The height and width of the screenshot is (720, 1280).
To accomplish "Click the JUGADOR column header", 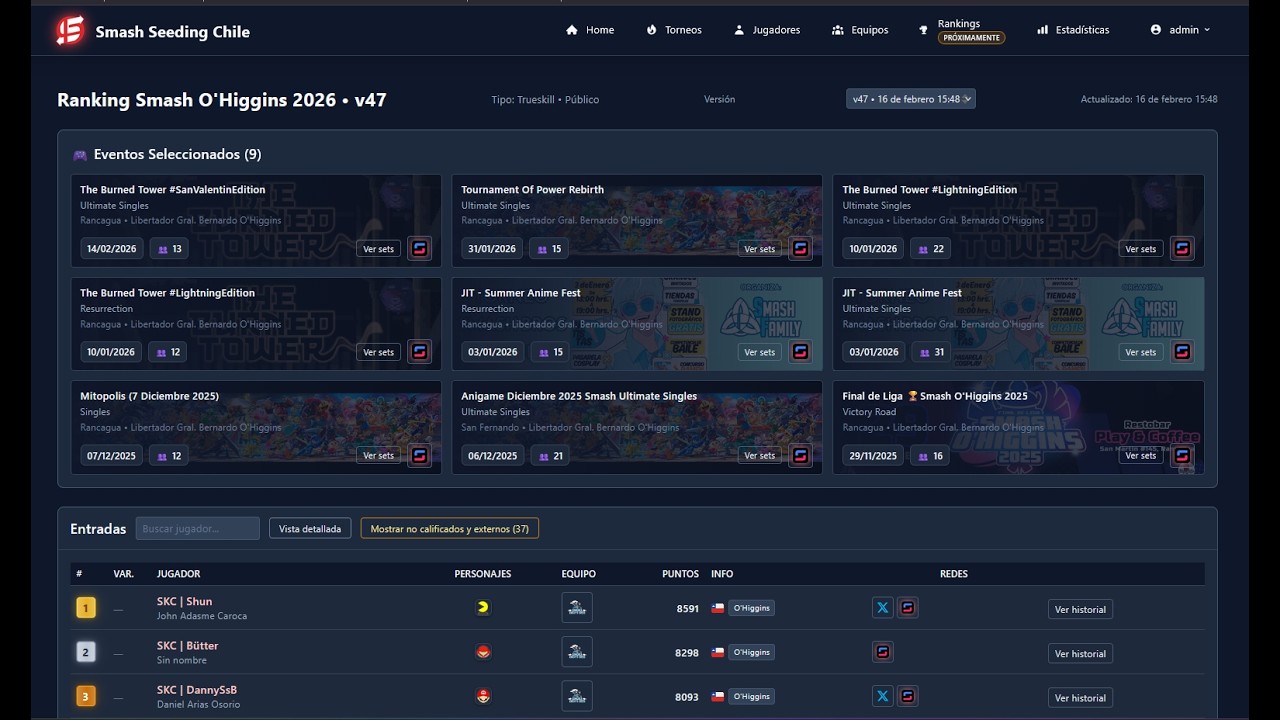I will [x=178, y=574].
